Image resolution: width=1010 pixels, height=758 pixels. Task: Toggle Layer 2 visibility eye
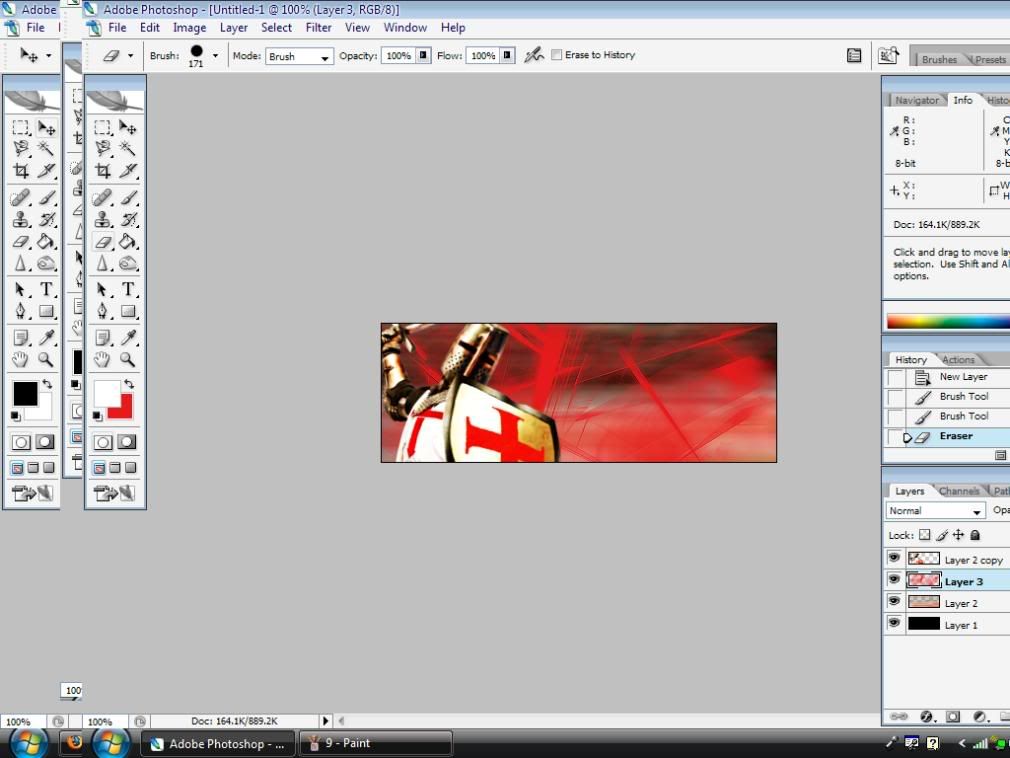[x=894, y=602]
